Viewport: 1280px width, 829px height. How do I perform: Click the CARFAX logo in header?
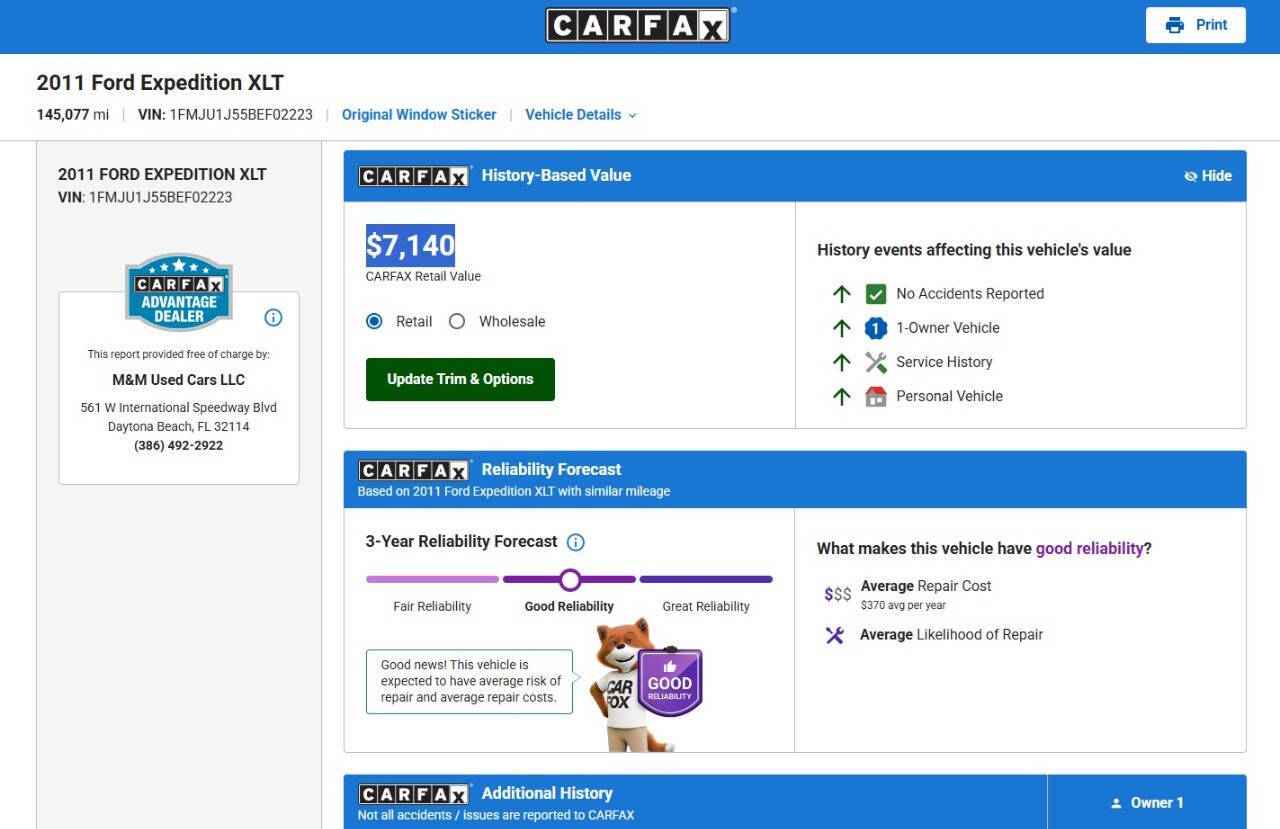click(639, 25)
